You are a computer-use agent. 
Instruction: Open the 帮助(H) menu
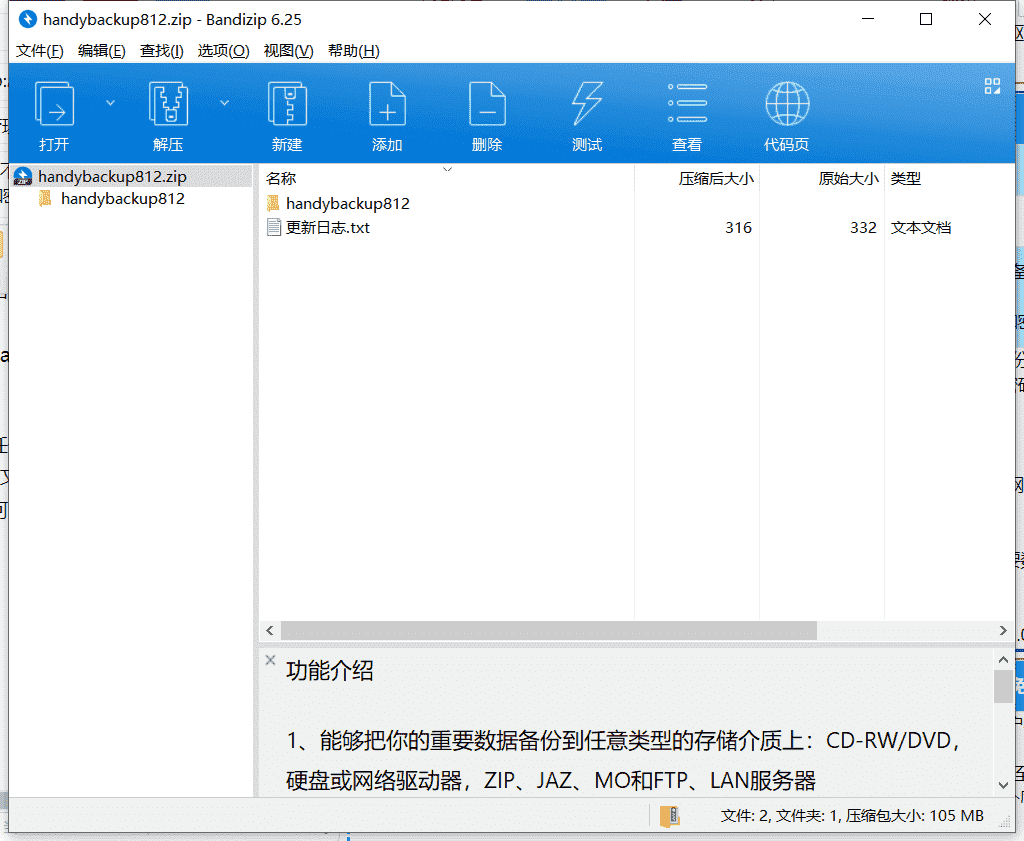click(353, 51)
